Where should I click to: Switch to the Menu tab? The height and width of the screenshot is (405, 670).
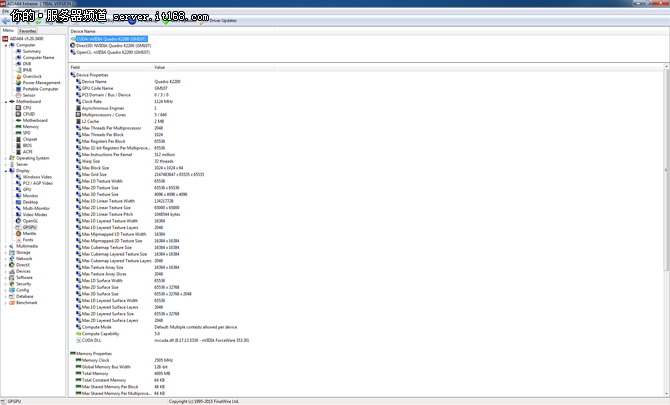(x=8, y=30)
